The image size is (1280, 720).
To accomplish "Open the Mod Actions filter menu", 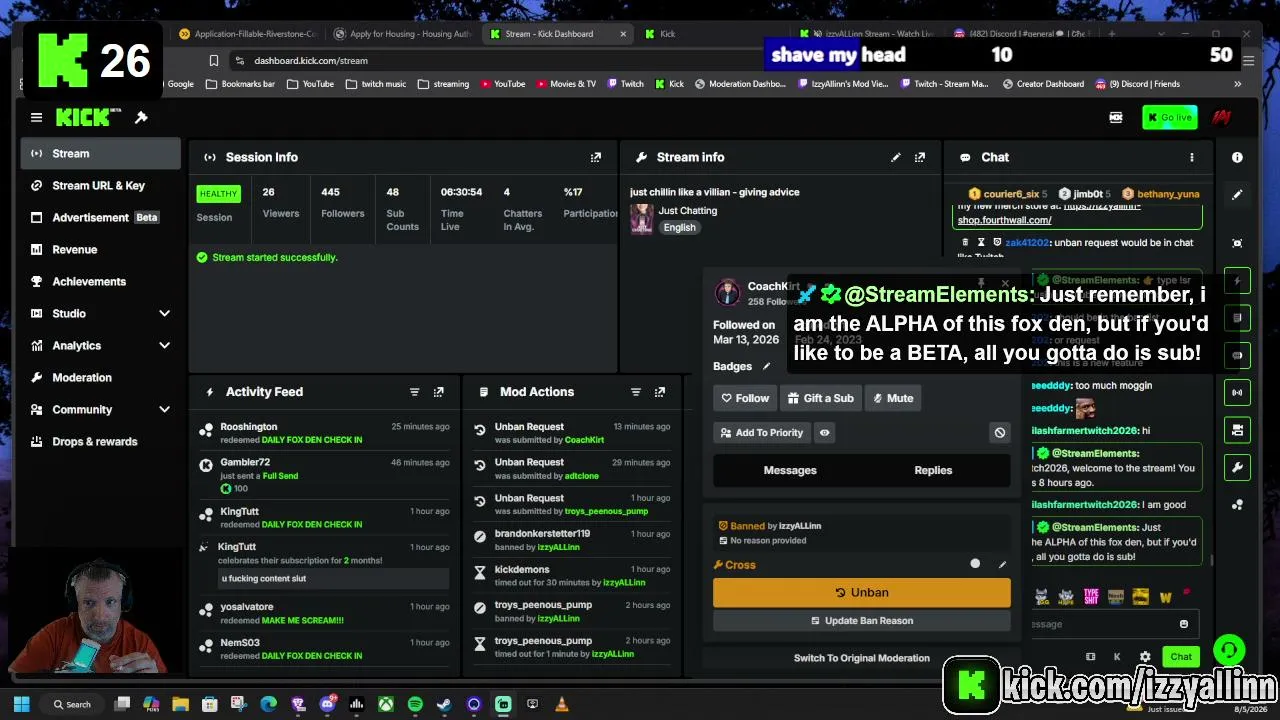I will [x=635, y=392].
